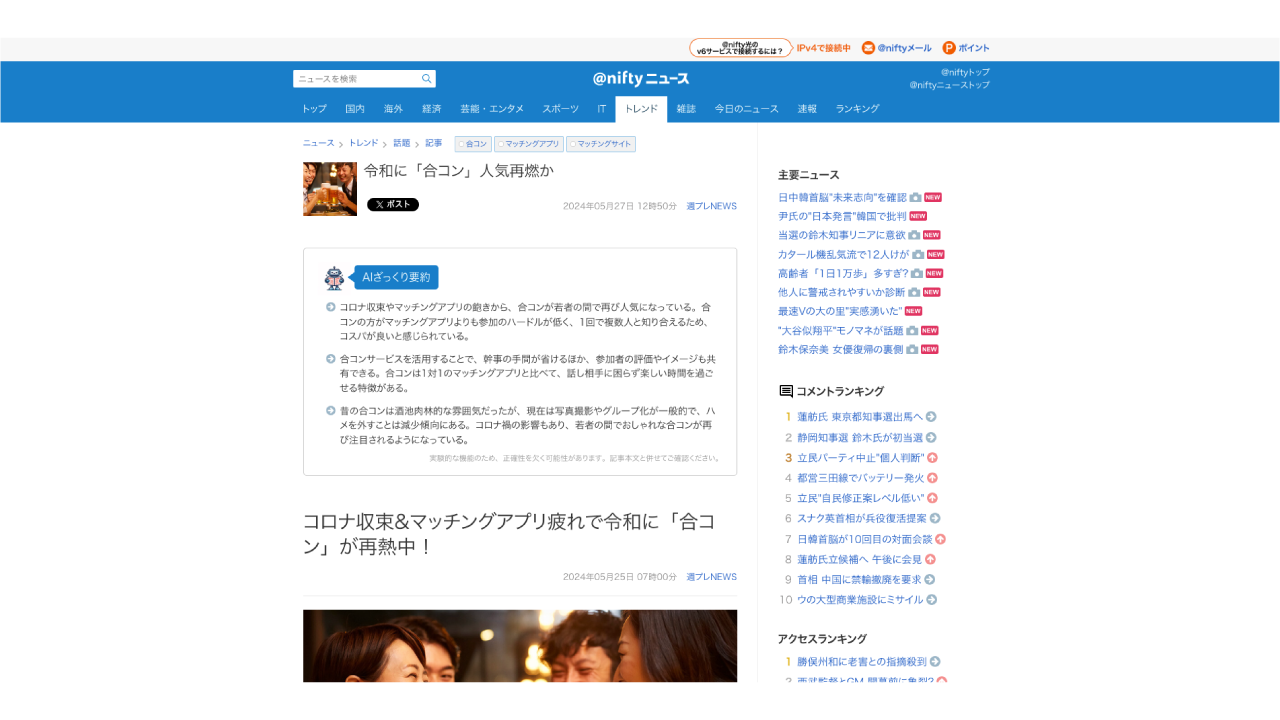Click the news search input field
This screenshot has width=1280, height=720.
click(x=357, y=79)
